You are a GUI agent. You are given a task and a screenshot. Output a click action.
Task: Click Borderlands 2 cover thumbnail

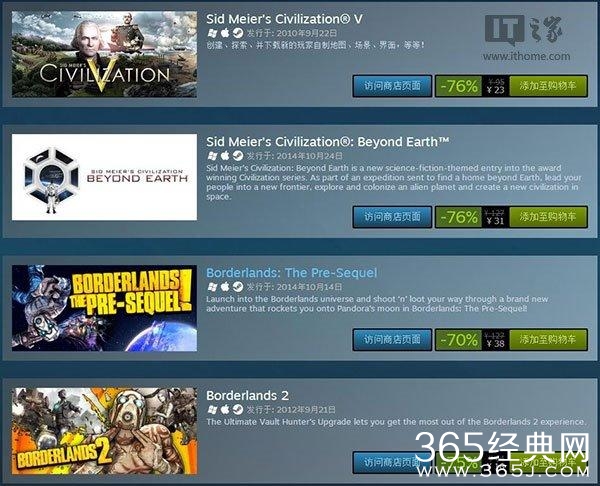(104, 431)
